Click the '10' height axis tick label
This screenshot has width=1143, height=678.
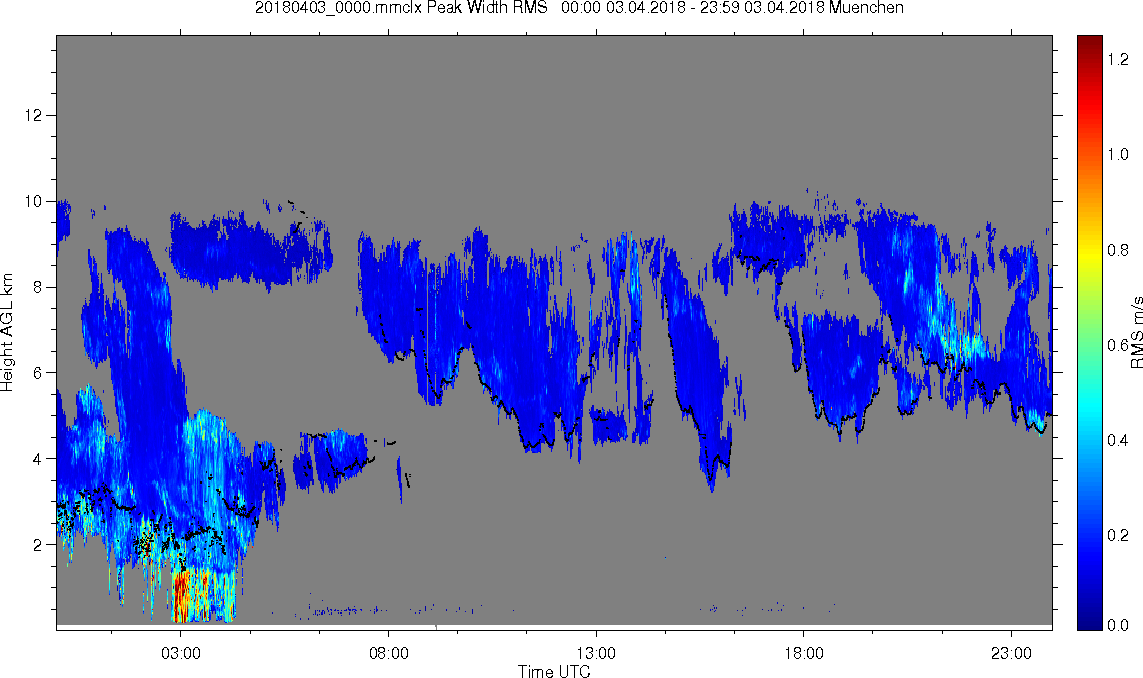click(x=34, y=201)
